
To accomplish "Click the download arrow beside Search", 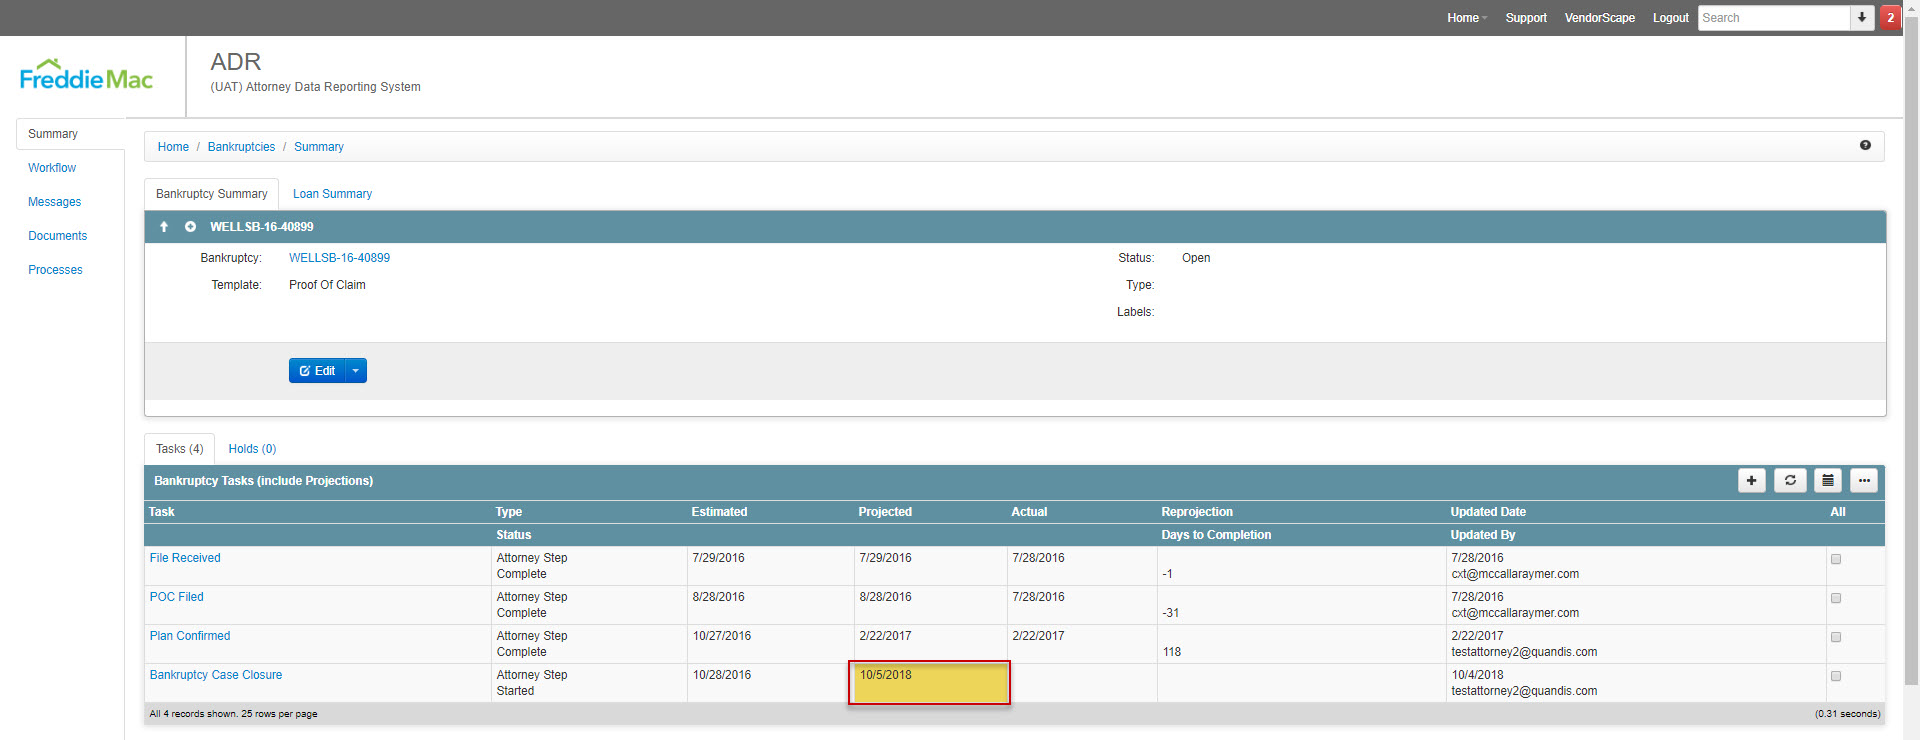I will coord(1862,18).
